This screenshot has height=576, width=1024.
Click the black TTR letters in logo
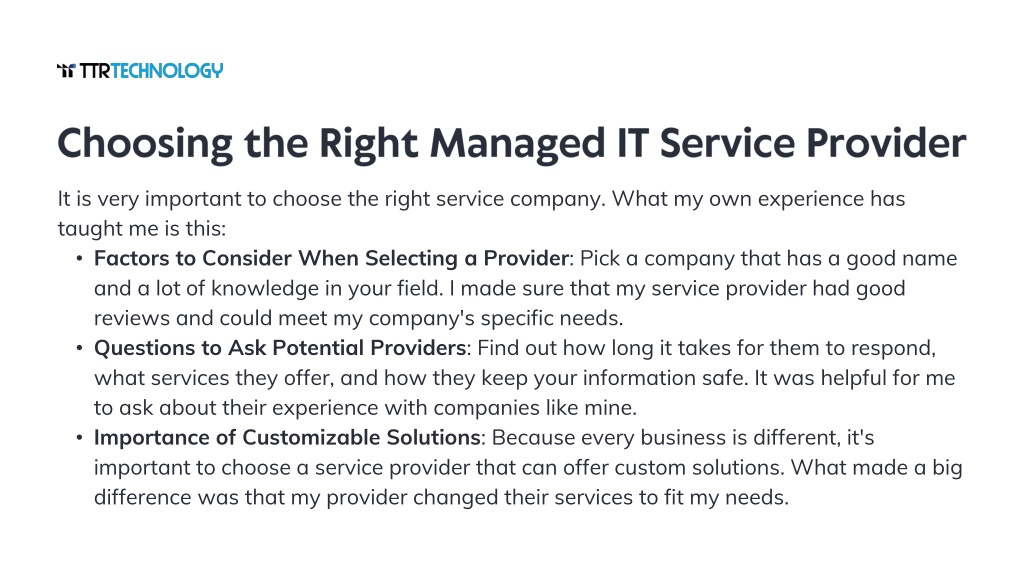95,71
